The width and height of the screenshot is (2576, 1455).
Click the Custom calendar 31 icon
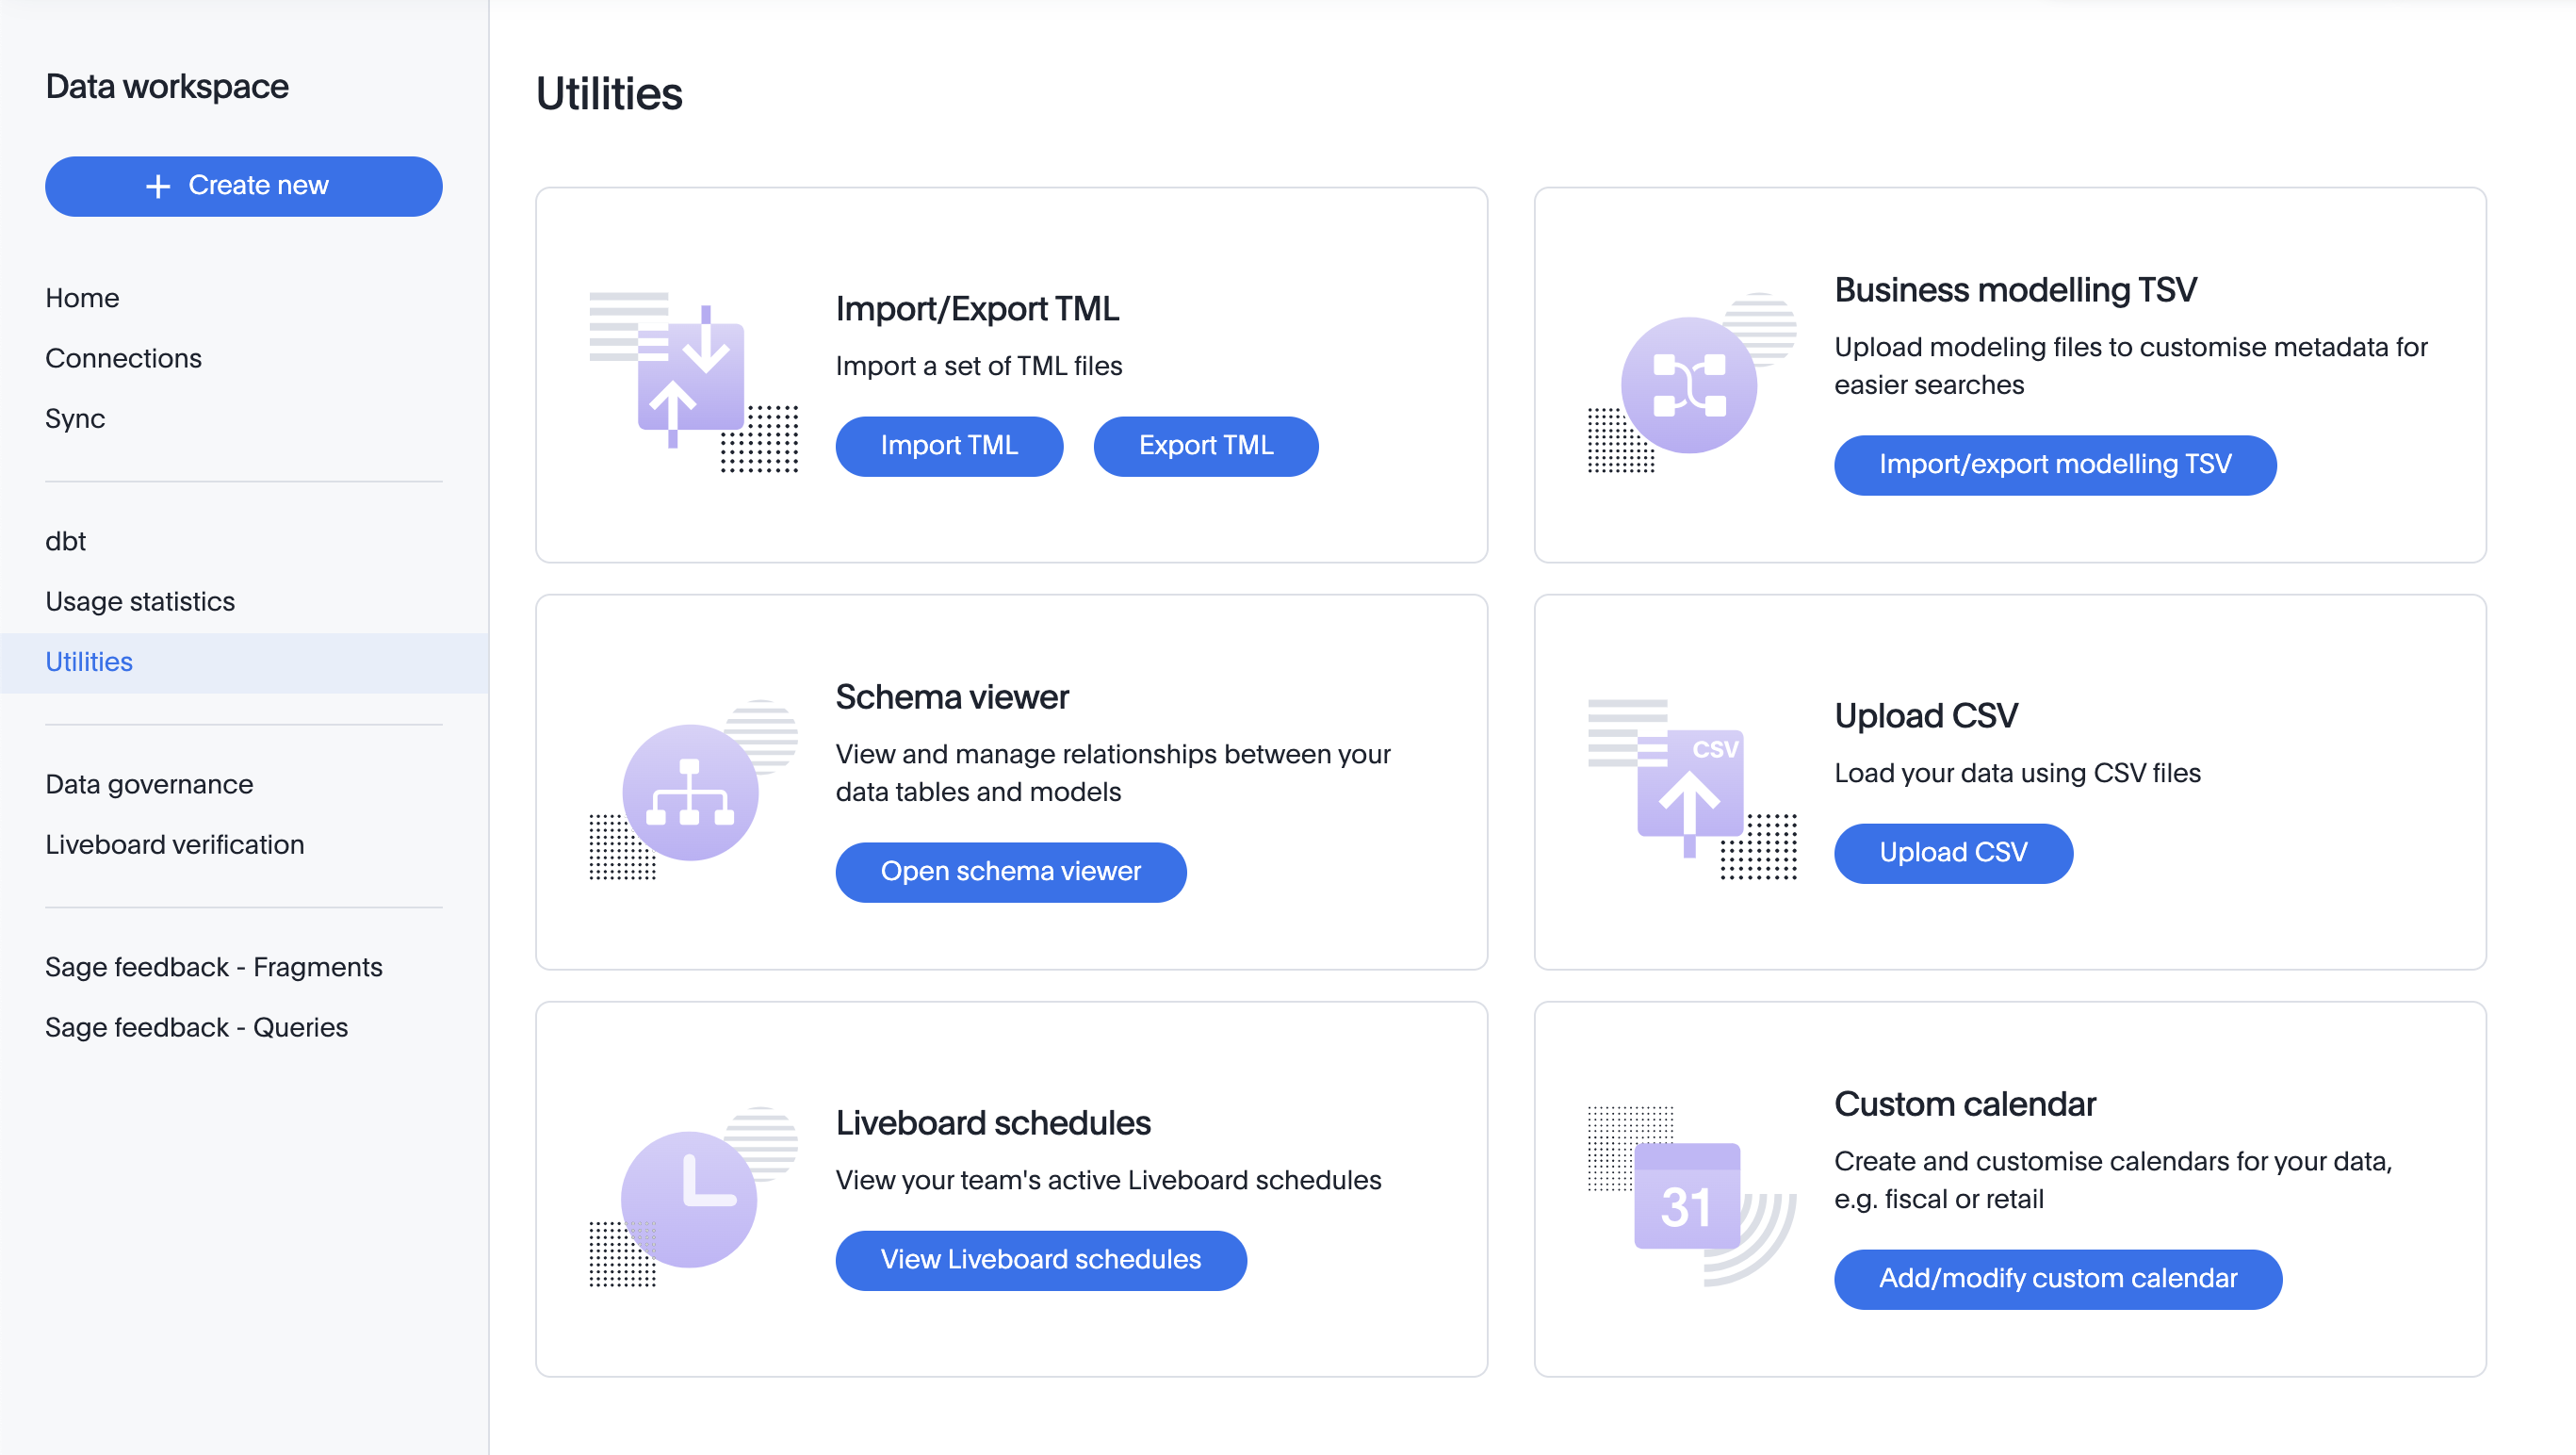point(1687,1198)
